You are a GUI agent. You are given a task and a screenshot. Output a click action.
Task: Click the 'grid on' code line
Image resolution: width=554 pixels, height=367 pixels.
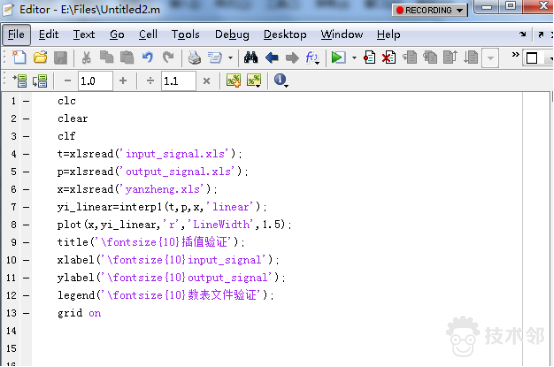coord(79,313)
